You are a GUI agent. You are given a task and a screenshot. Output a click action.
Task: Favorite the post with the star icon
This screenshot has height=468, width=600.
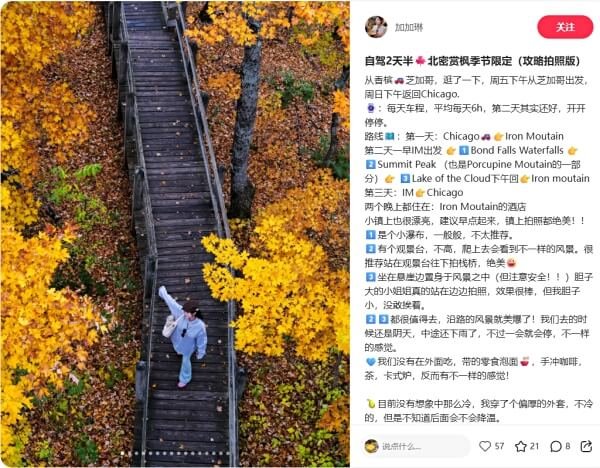click(x=521, y=446)
